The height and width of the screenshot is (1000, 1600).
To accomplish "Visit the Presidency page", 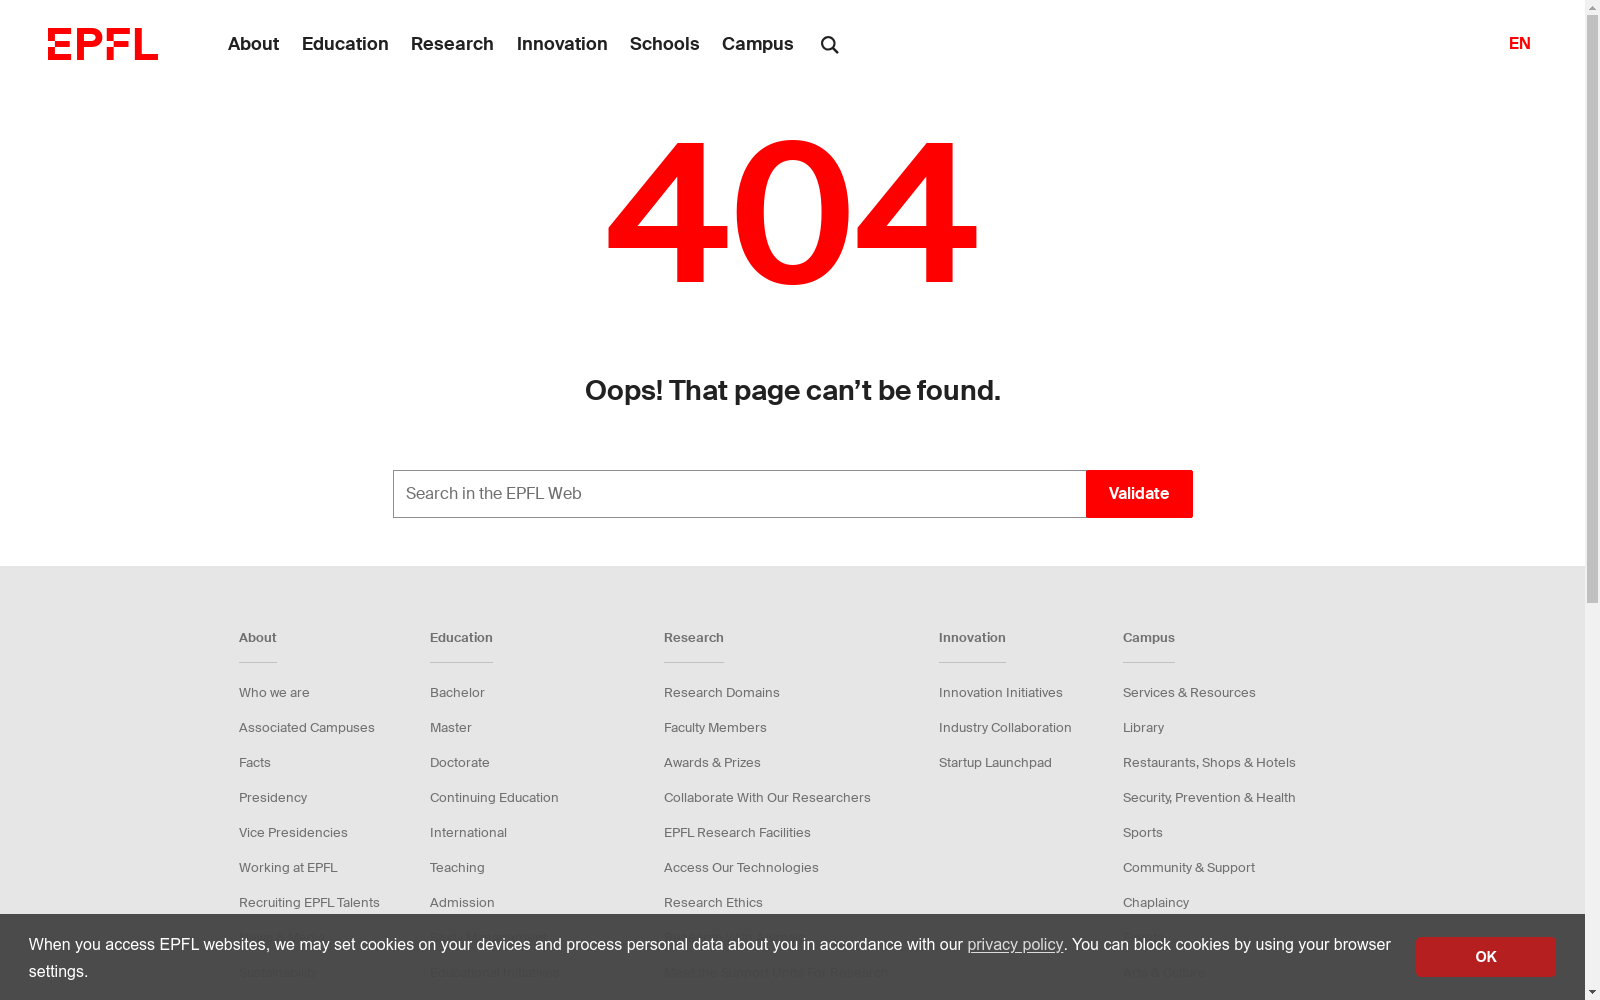I will (273, 798).
